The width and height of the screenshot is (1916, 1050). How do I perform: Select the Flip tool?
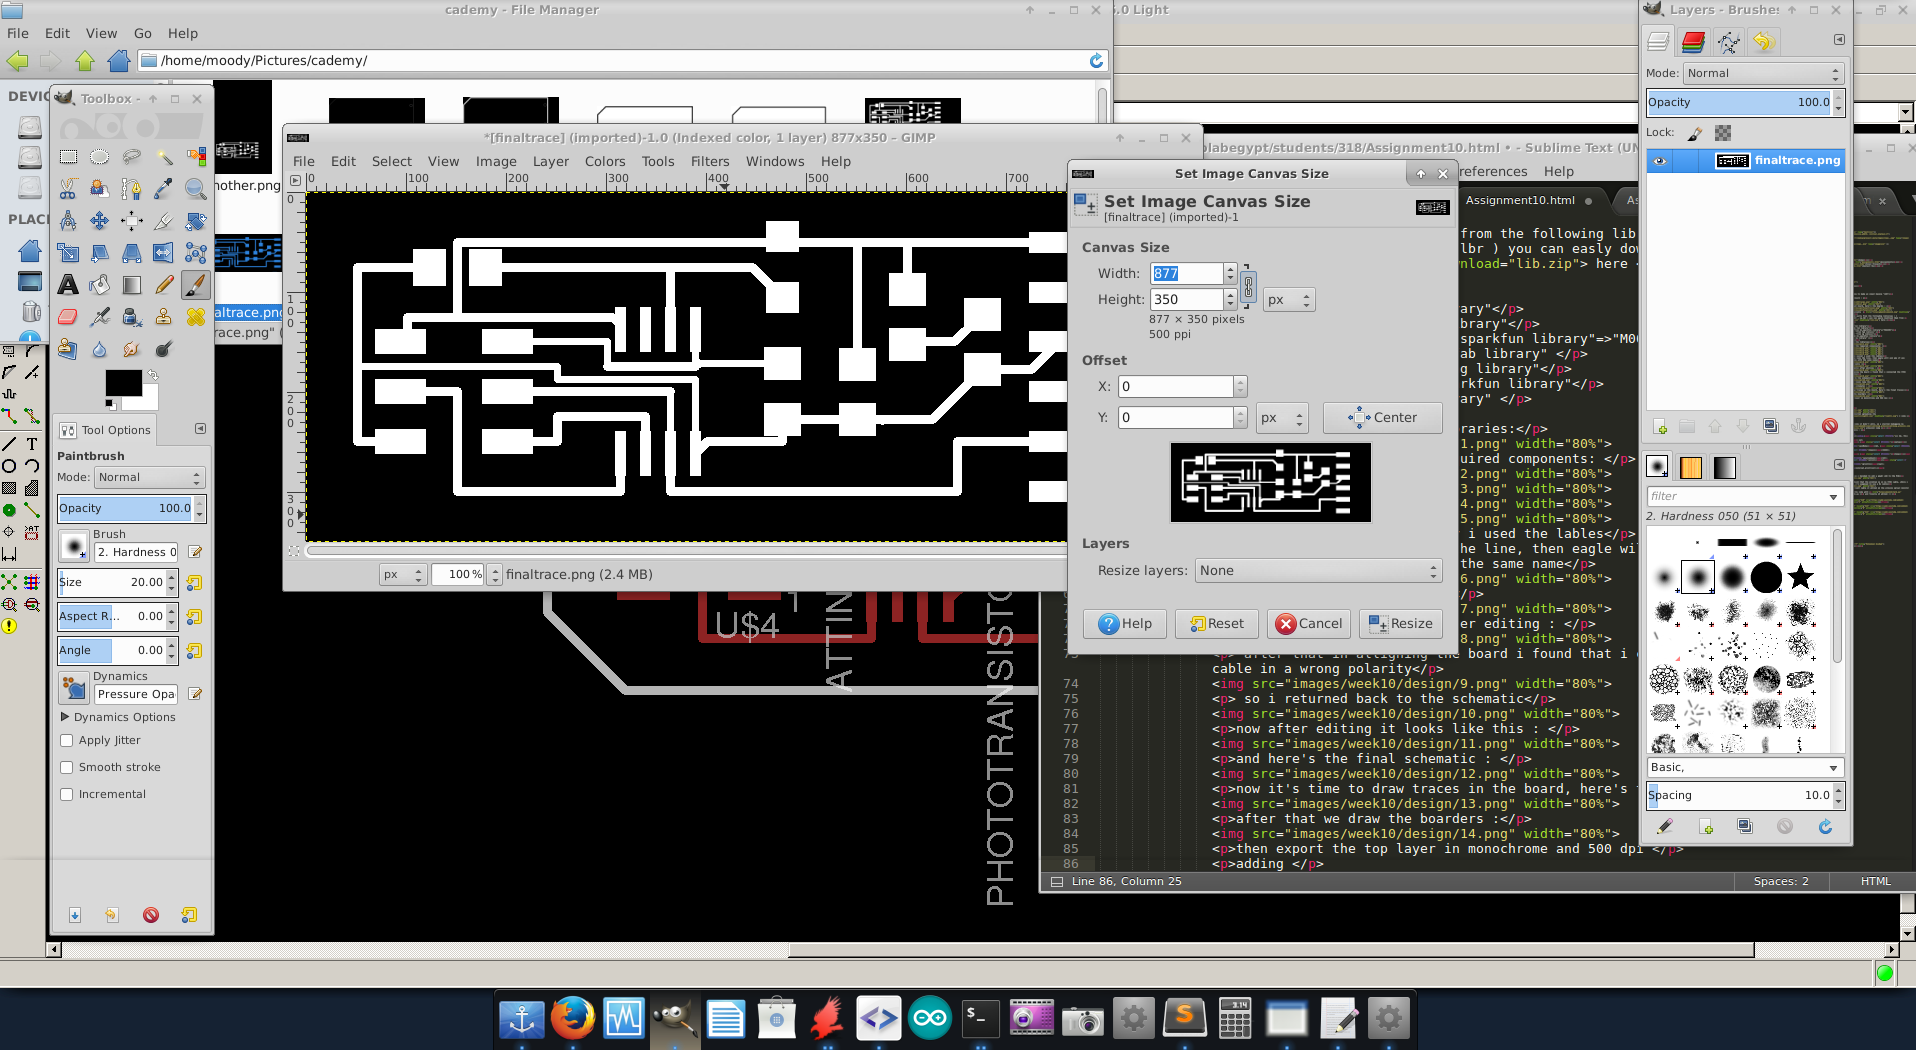(164, 253)
